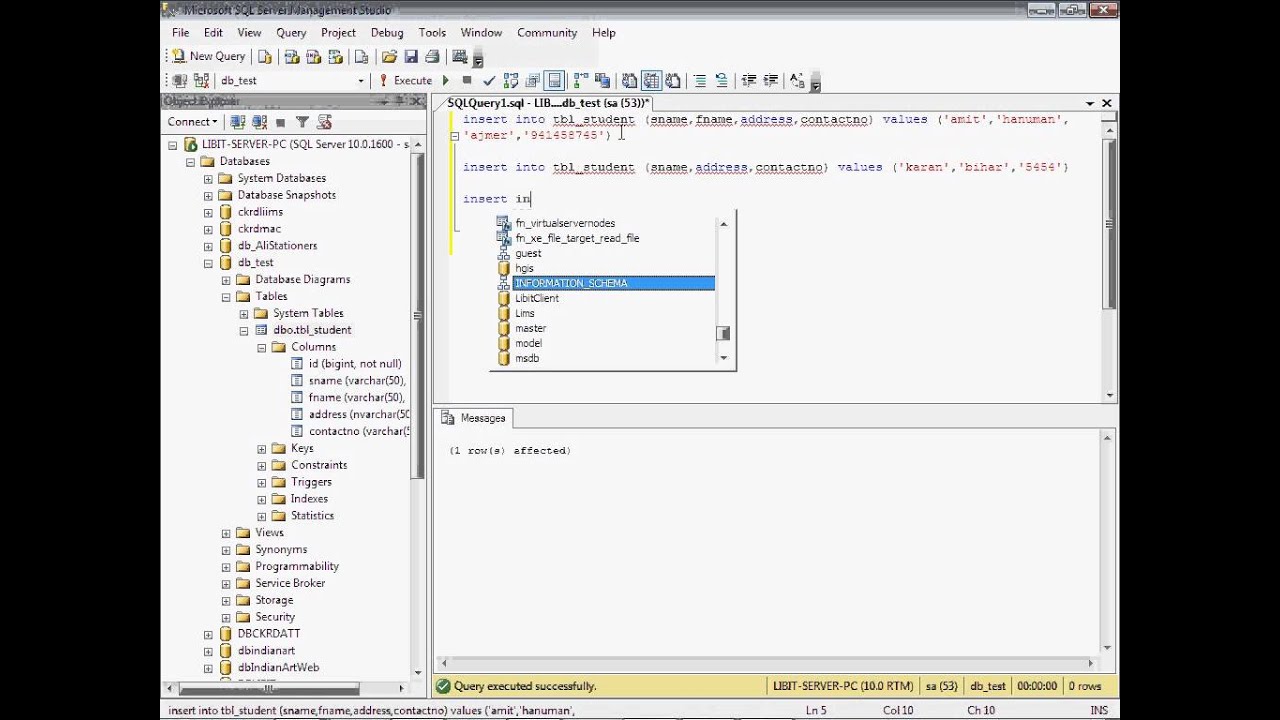Open the Query menu

[x=291, y=32]
